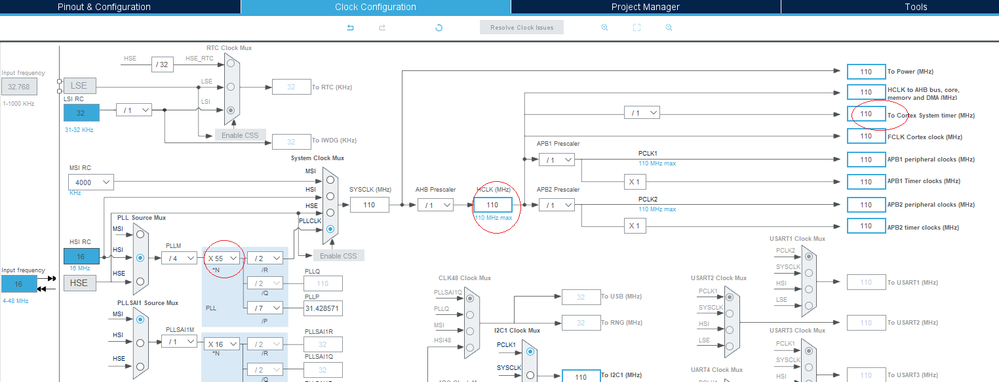Click the zoom in magnifier icon
The width and height of the screenshot is (999, 382).
(604, 27)
